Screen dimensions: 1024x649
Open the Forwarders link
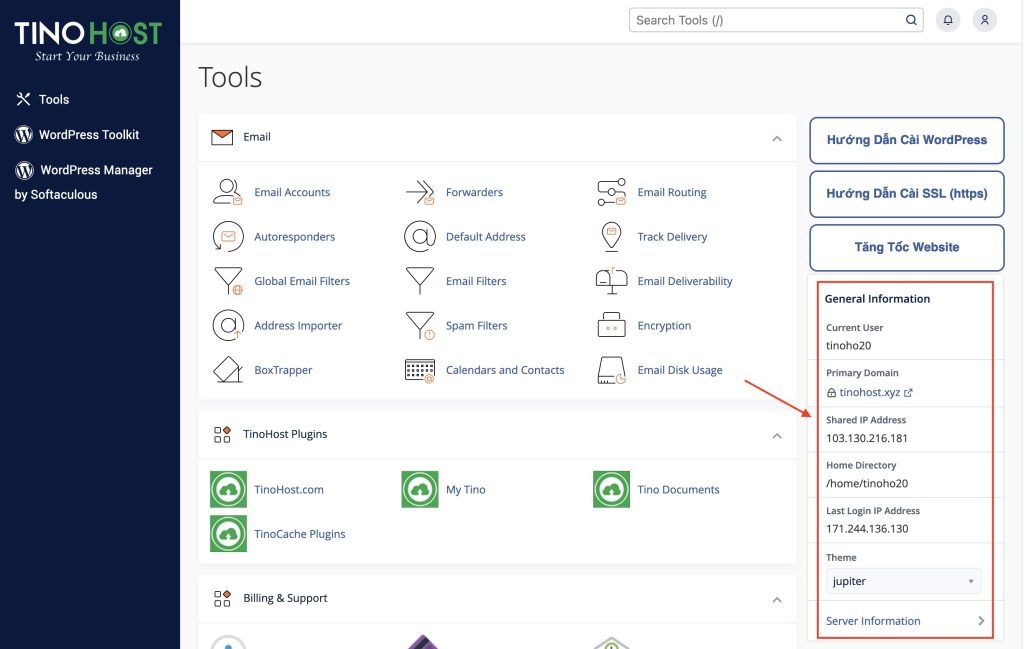(x=474, y=192)
